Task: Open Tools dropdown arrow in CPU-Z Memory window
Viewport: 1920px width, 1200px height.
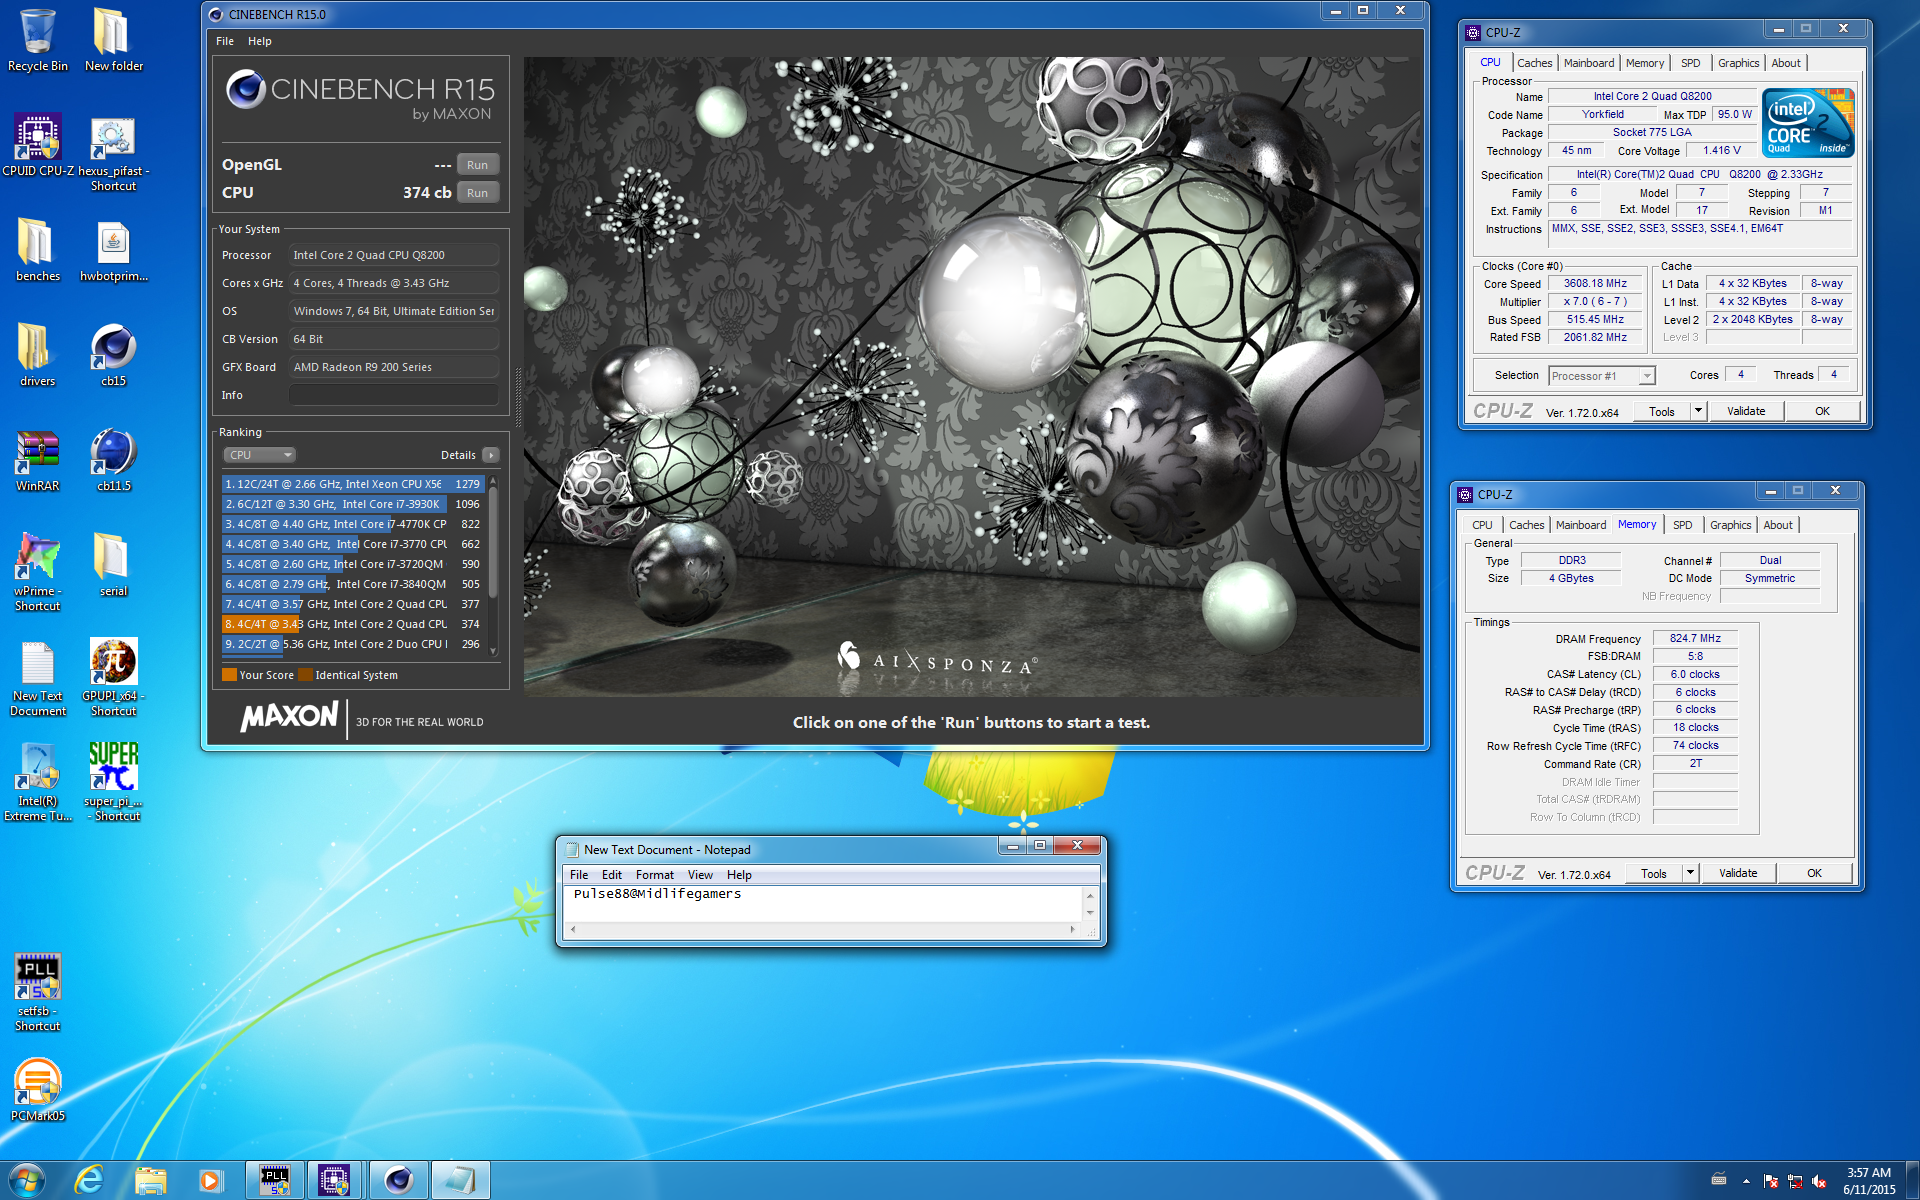Action: (x=1690, y=873)
